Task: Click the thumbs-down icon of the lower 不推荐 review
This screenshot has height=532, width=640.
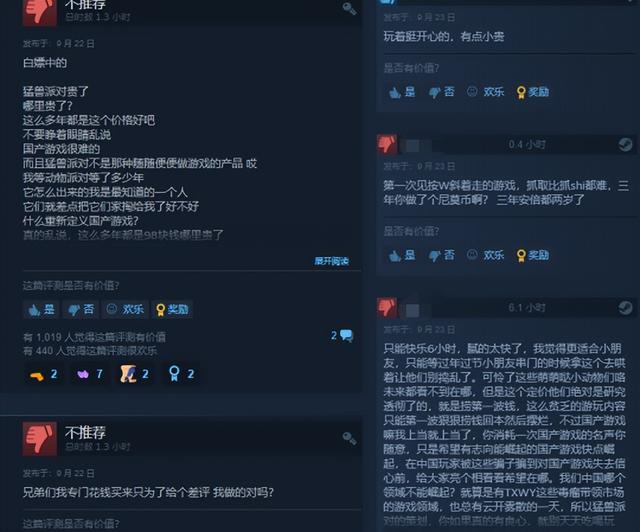Action: 40,439
